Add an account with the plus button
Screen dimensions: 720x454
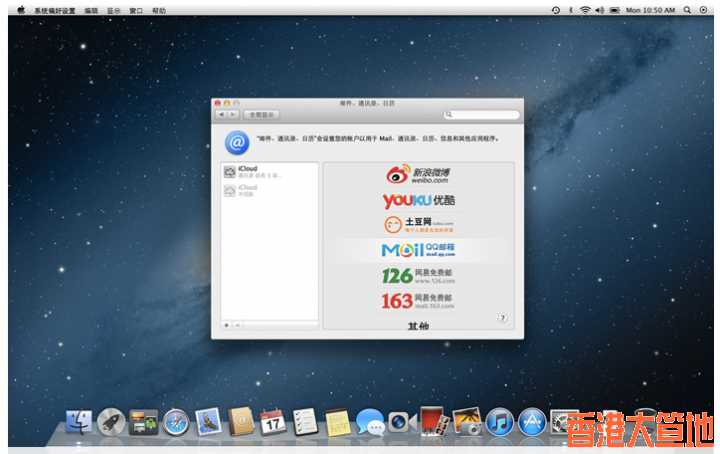[x=226, y=325]
